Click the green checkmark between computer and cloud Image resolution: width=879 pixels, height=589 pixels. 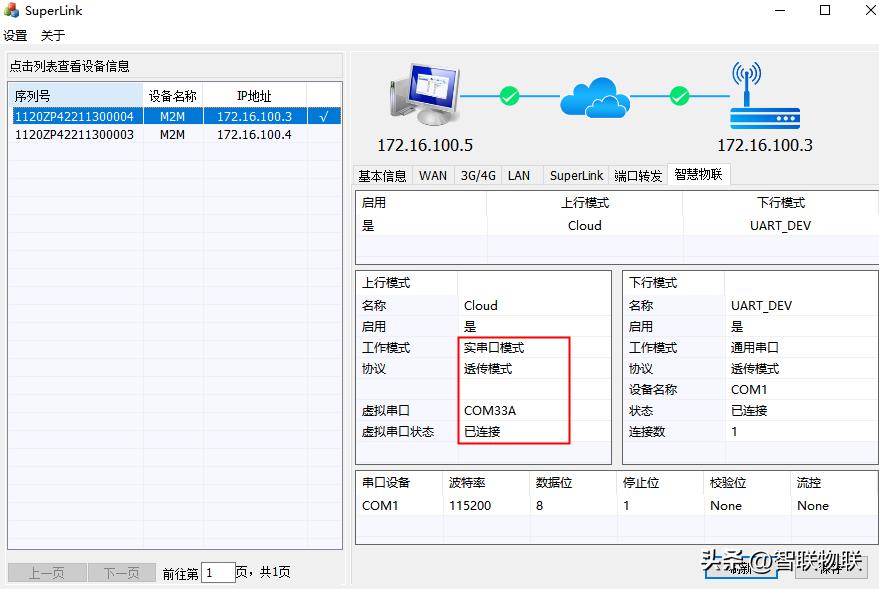(x=508, y=97)
